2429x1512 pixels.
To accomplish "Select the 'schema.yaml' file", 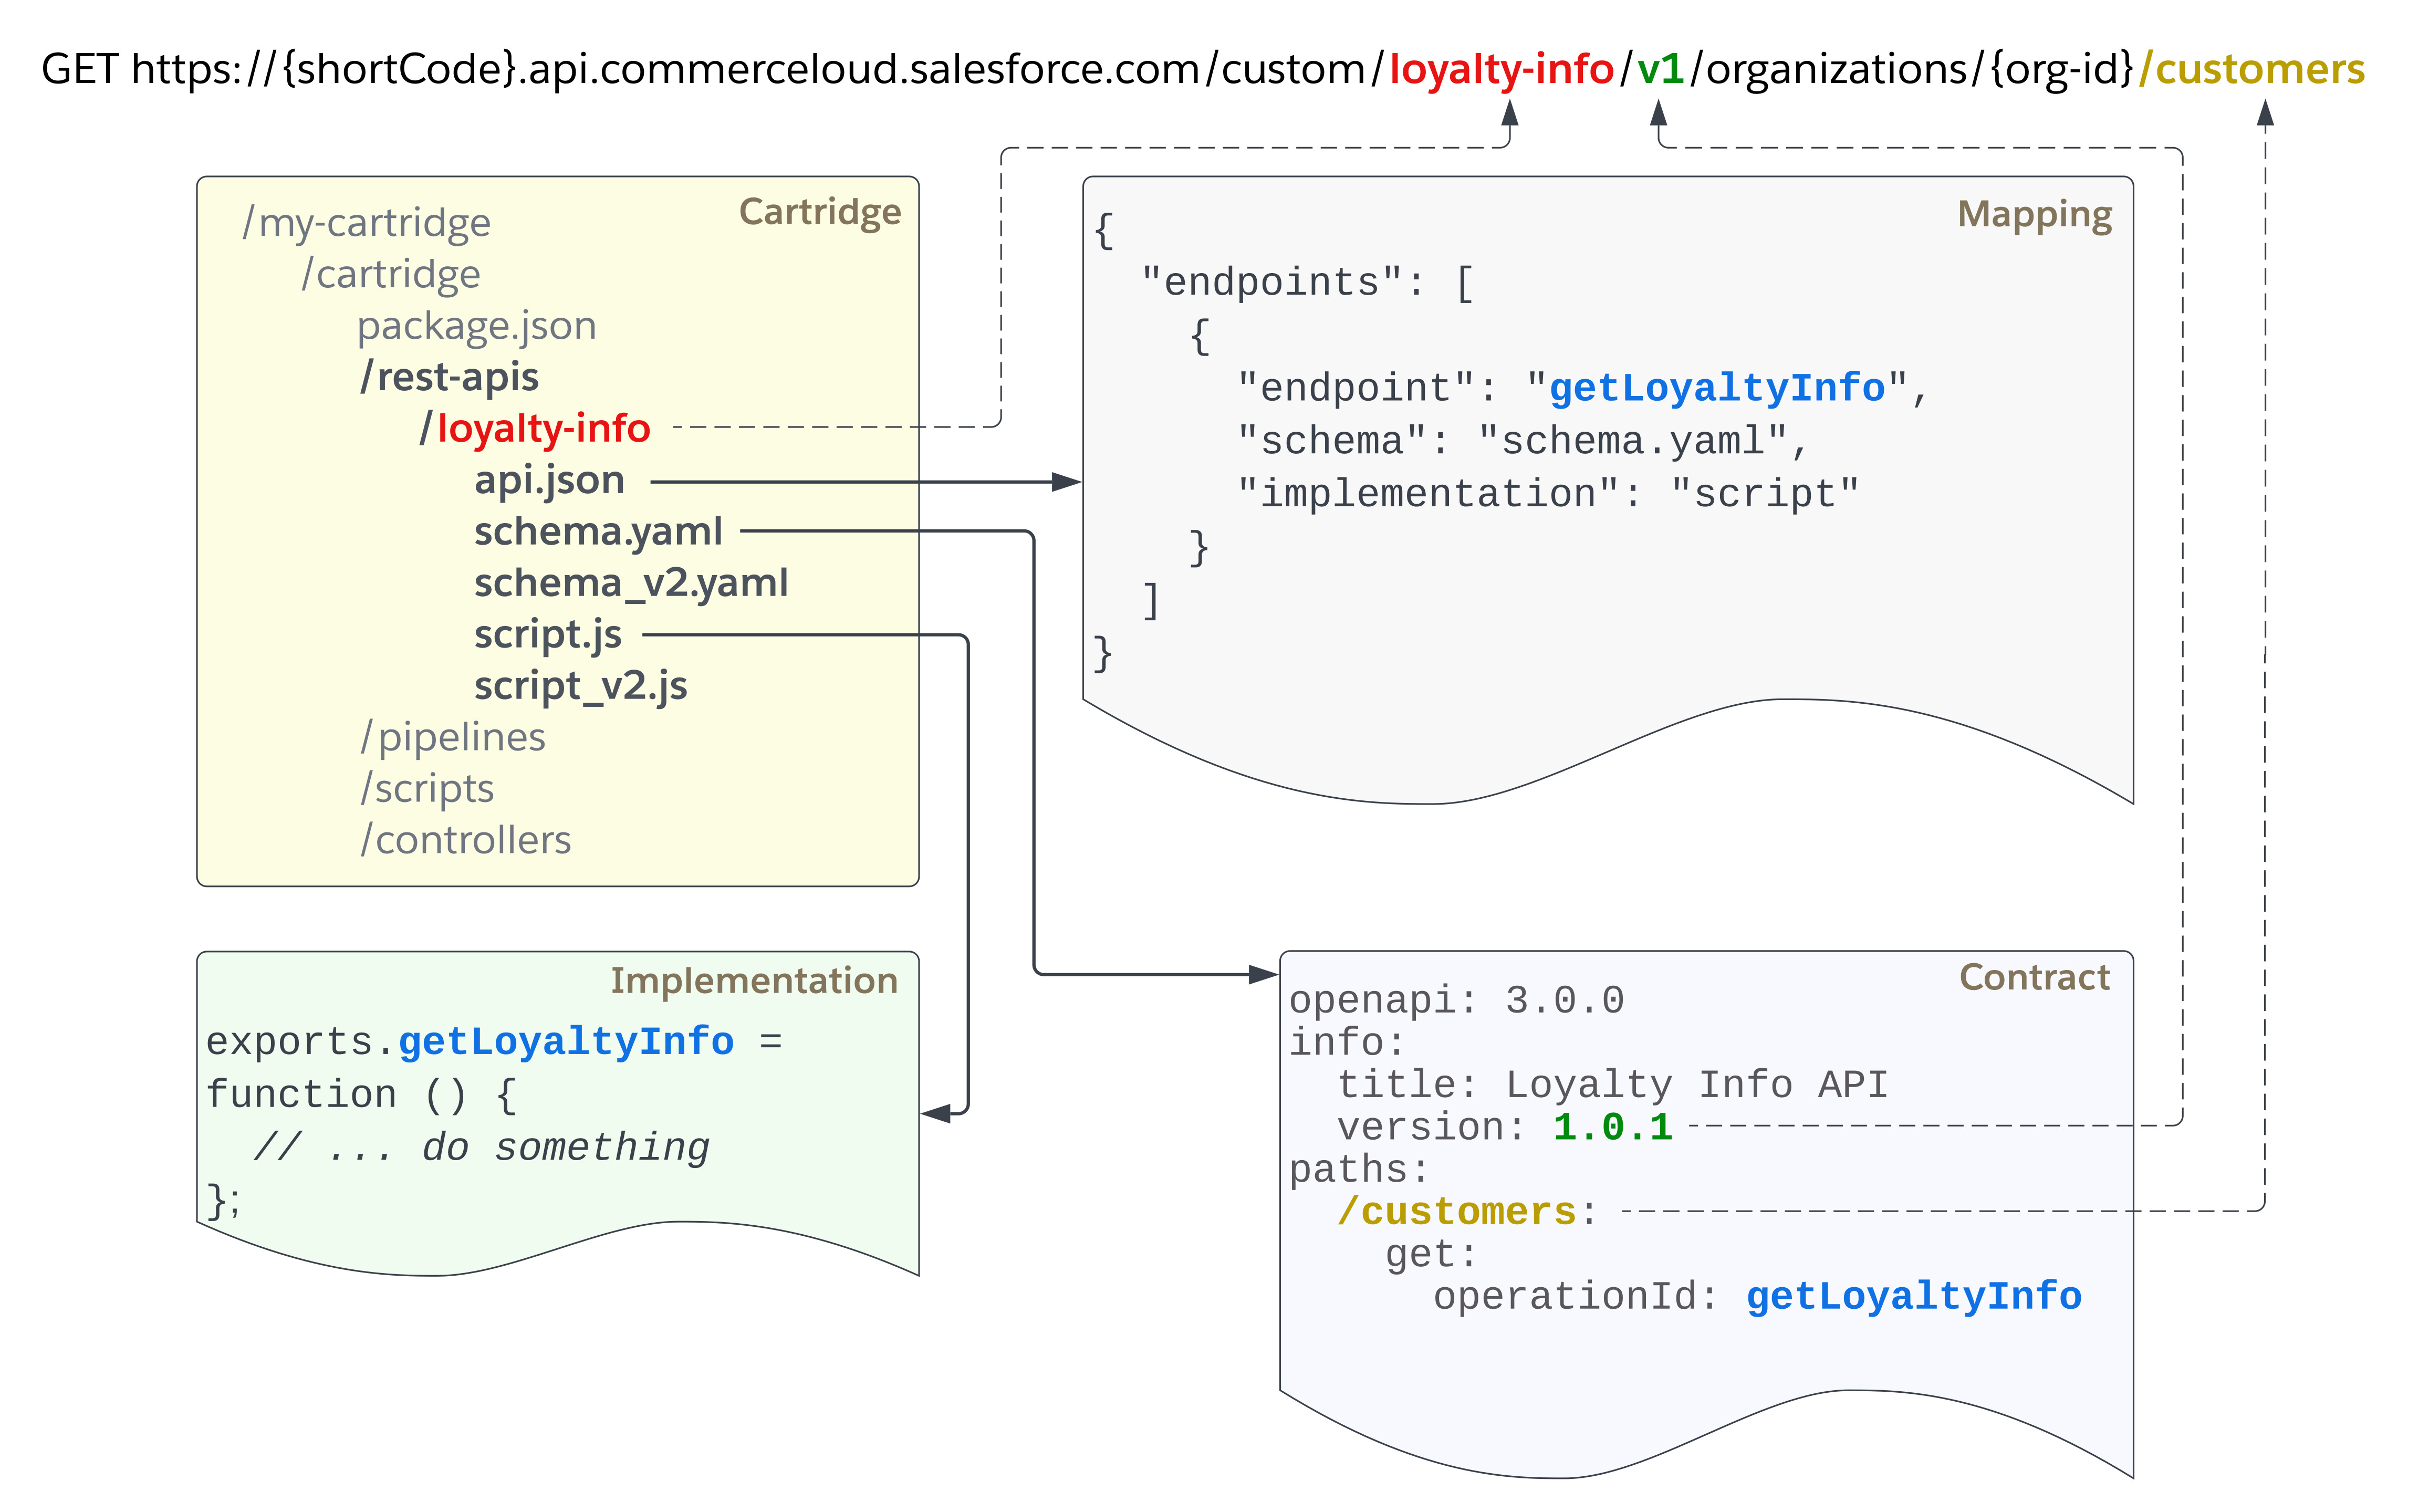I will (598, 531).
